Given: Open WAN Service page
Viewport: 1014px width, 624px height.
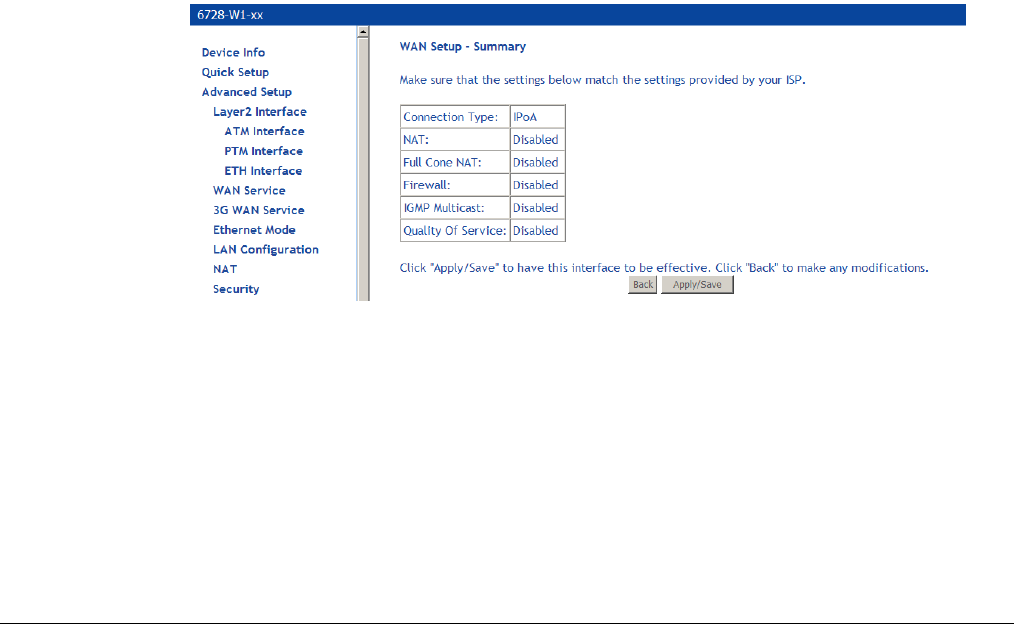Looking at the screenshot, I should (x=249, y=191).
